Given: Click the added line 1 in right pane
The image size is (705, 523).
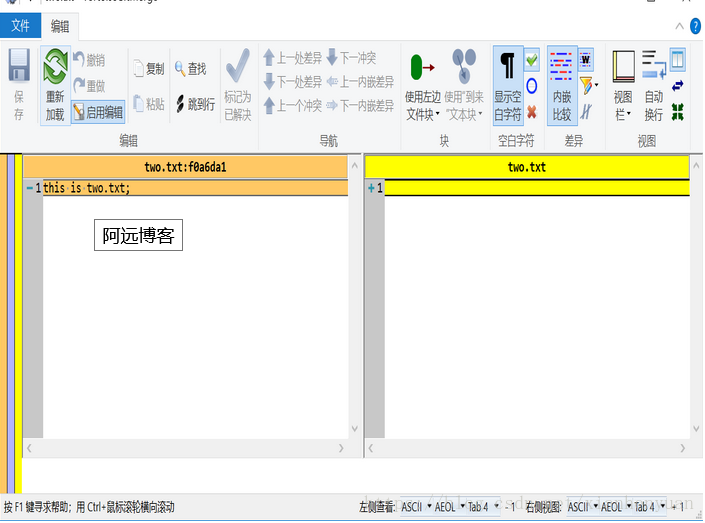Looking at the screenshot, I should tap(537, 188).
